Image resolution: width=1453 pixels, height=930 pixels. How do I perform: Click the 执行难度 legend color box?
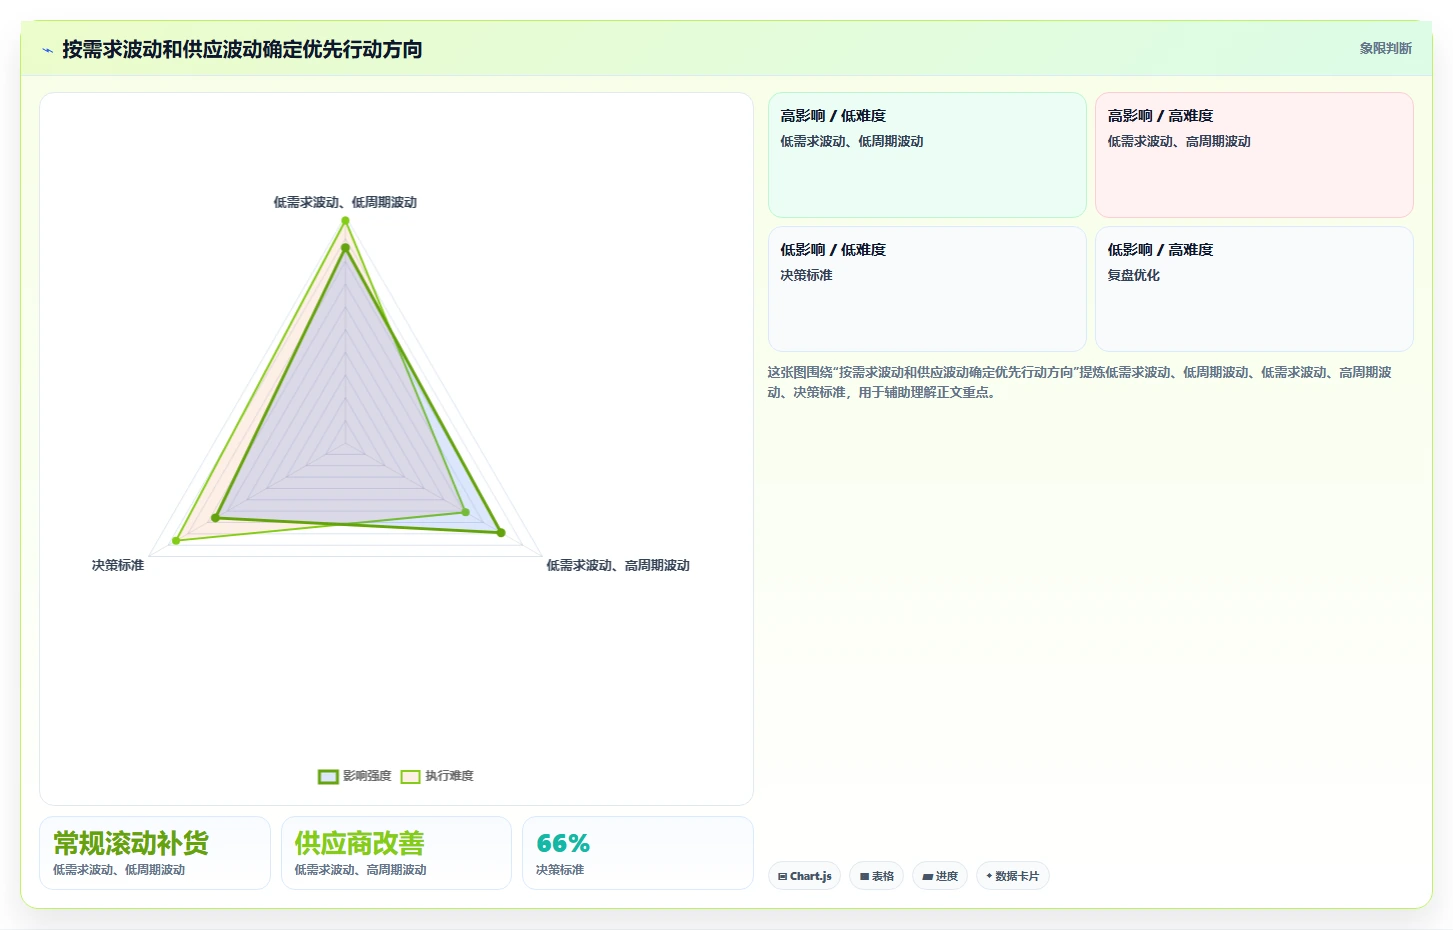point(410,777)
